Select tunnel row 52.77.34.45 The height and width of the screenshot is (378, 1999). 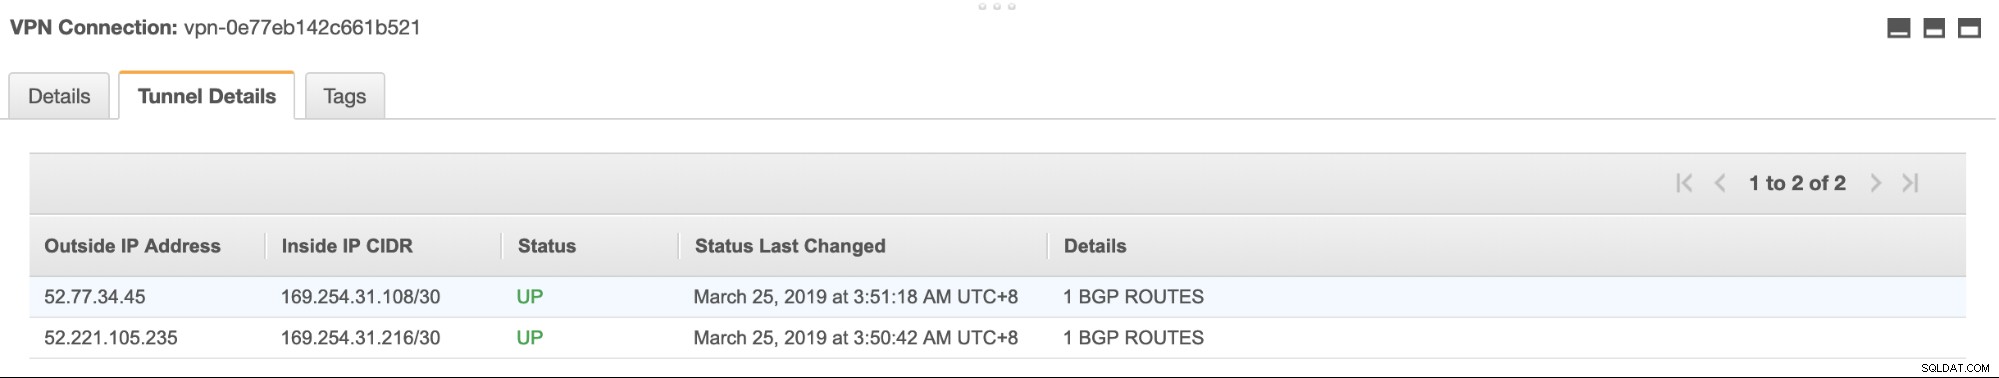click(x=997, y=297)
